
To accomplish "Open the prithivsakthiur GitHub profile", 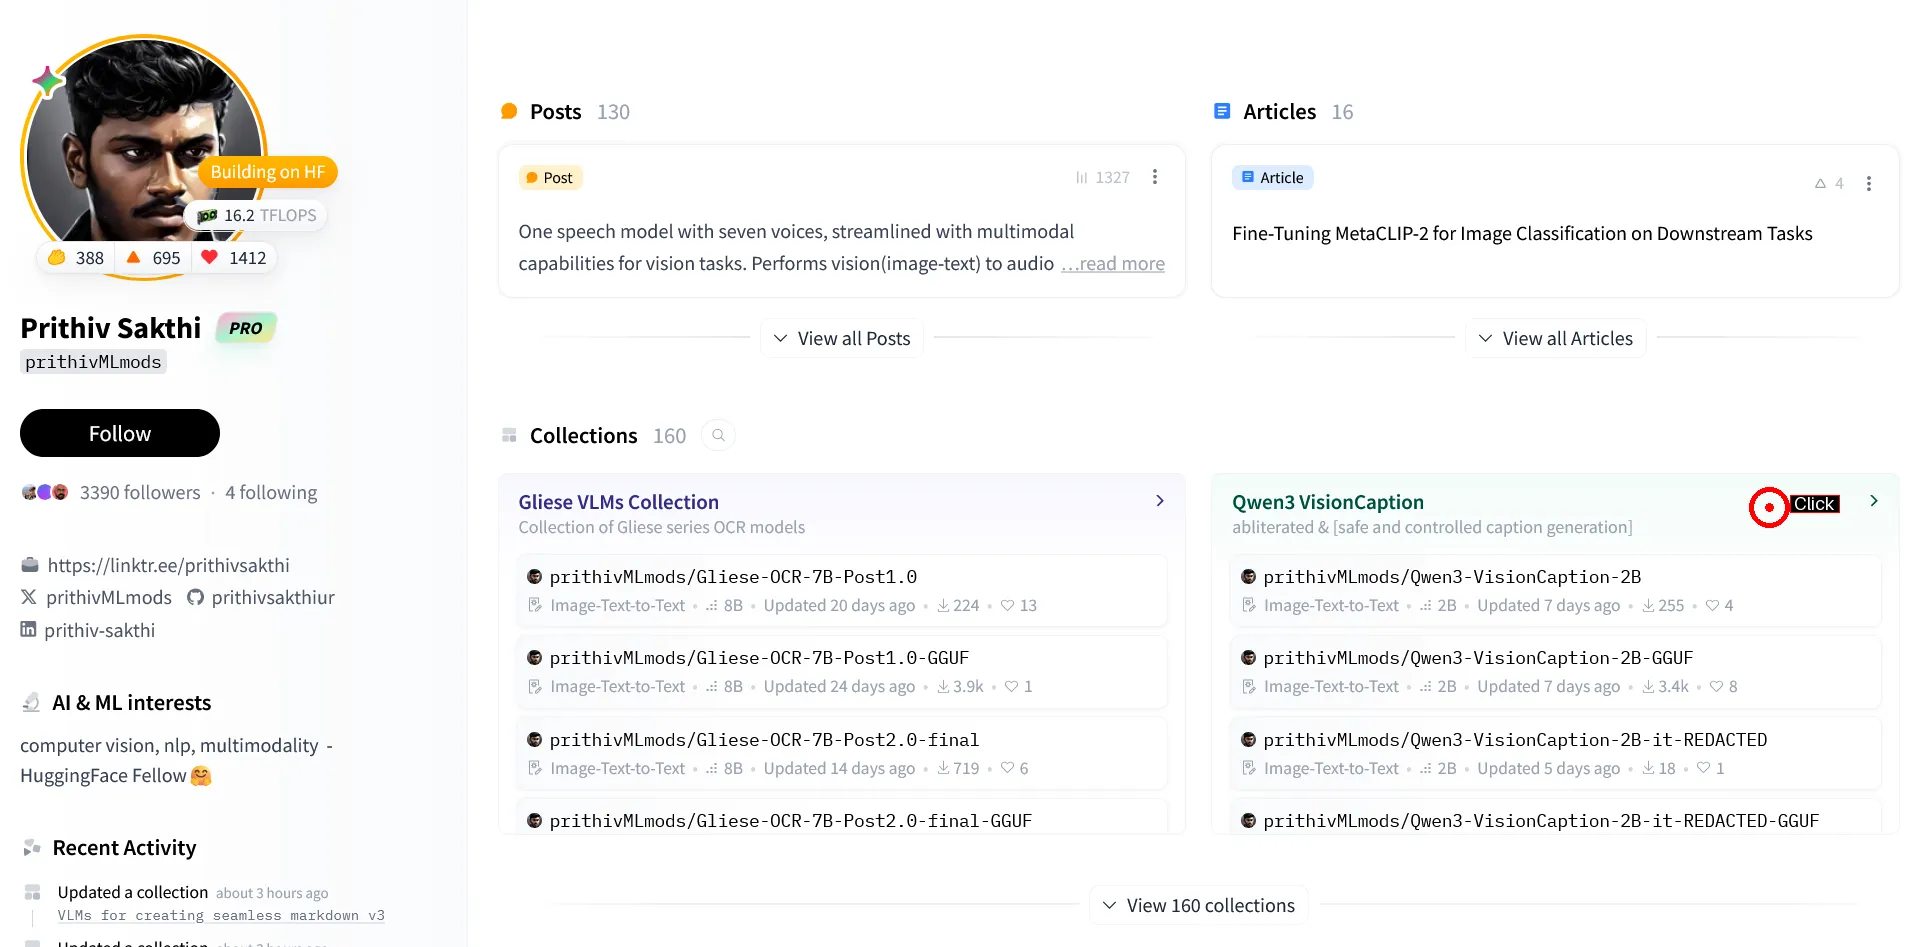I will [262, 598].
